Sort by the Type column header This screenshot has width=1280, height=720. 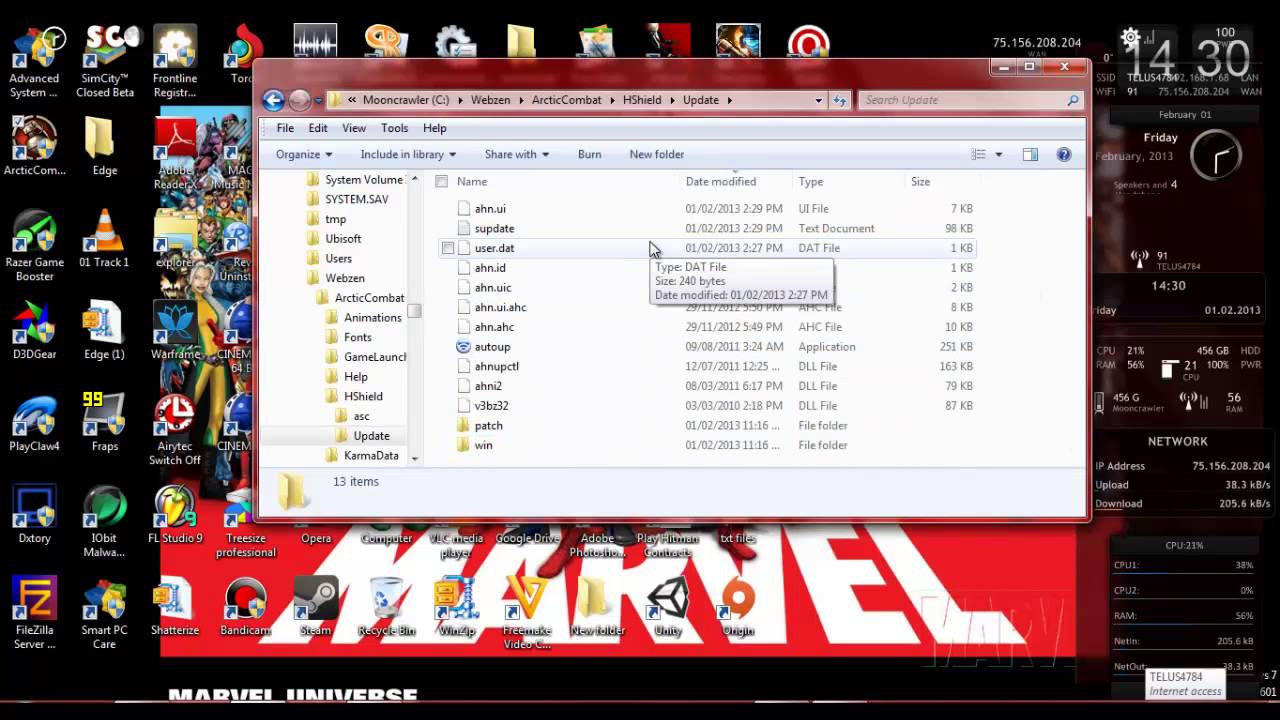tap(811, 182)
